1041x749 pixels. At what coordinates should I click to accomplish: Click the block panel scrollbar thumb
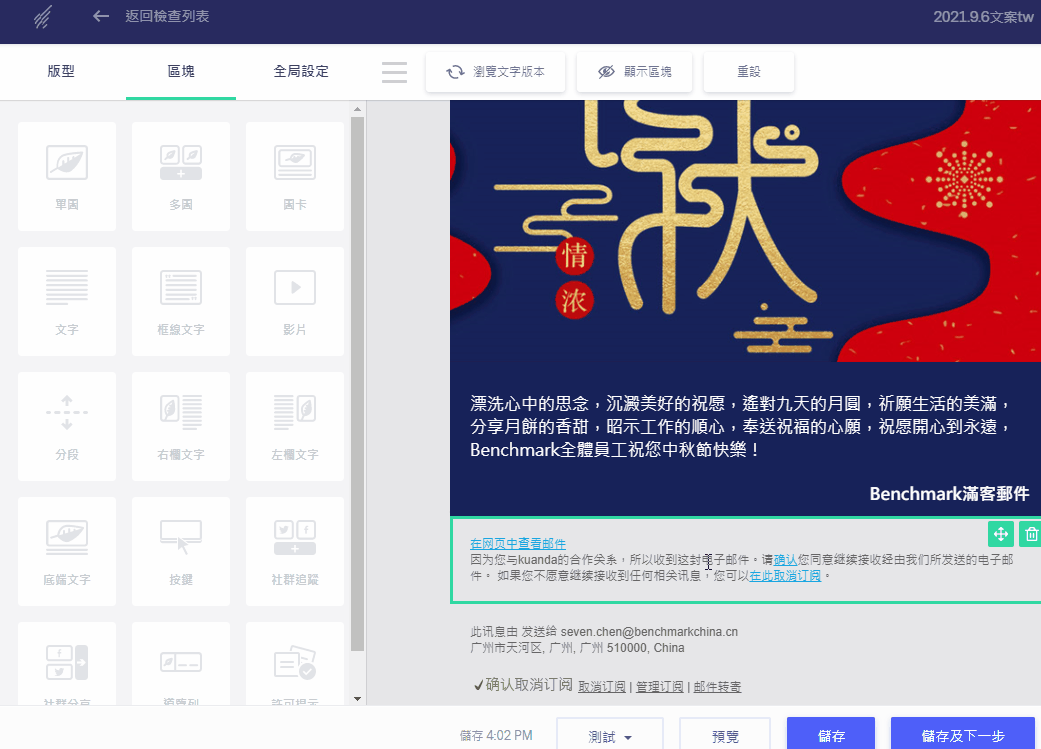pos(357,384)
